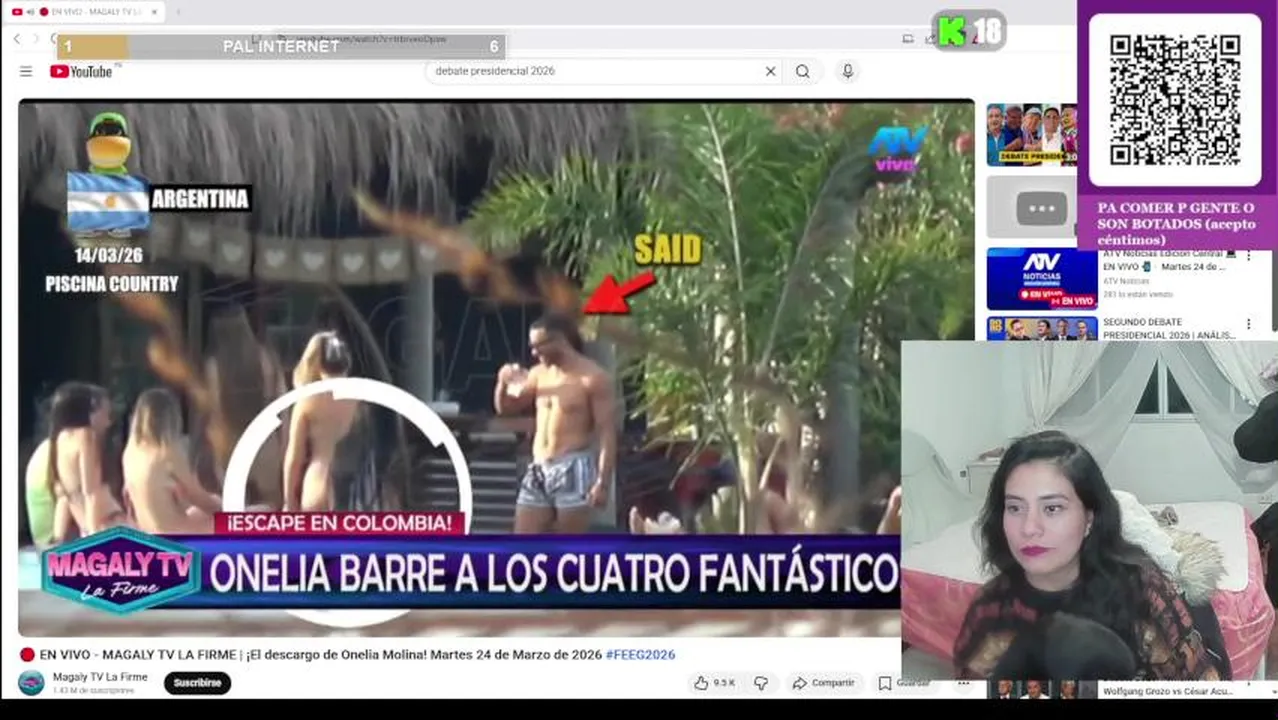The width and height of the screenshot is (1278, 720).
Task: Open 'ATV Noticias Edición Central' video title
Action: (x=1170, y=260)
